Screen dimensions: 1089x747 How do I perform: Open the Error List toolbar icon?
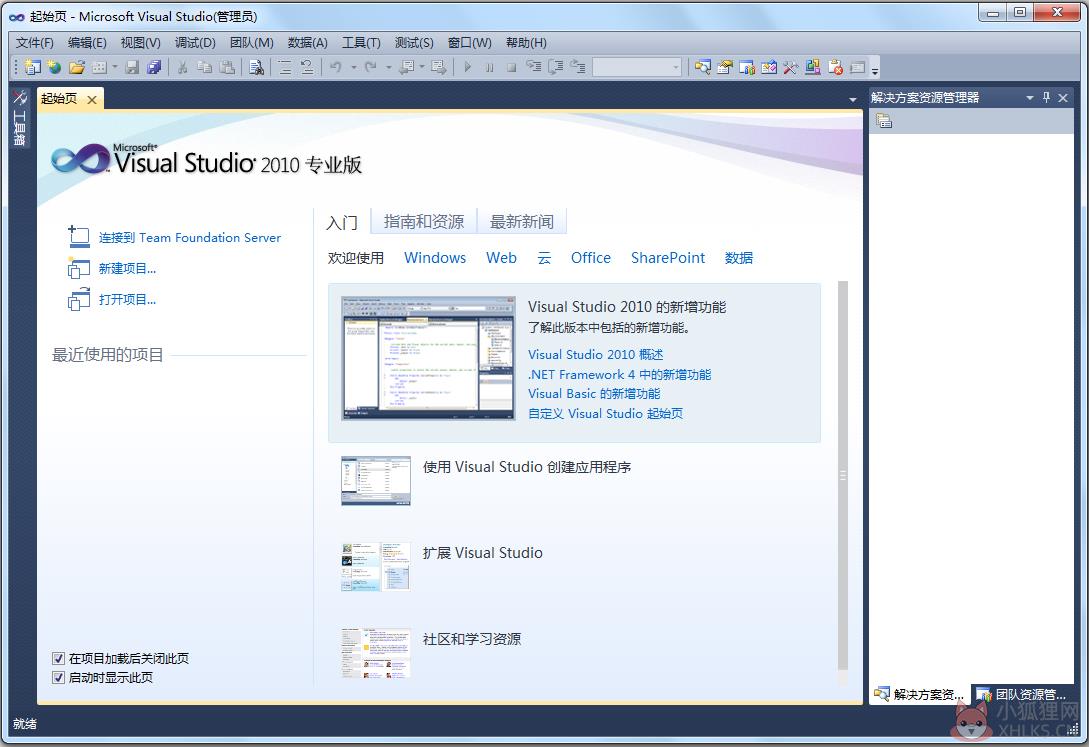(x=836, y=67)
